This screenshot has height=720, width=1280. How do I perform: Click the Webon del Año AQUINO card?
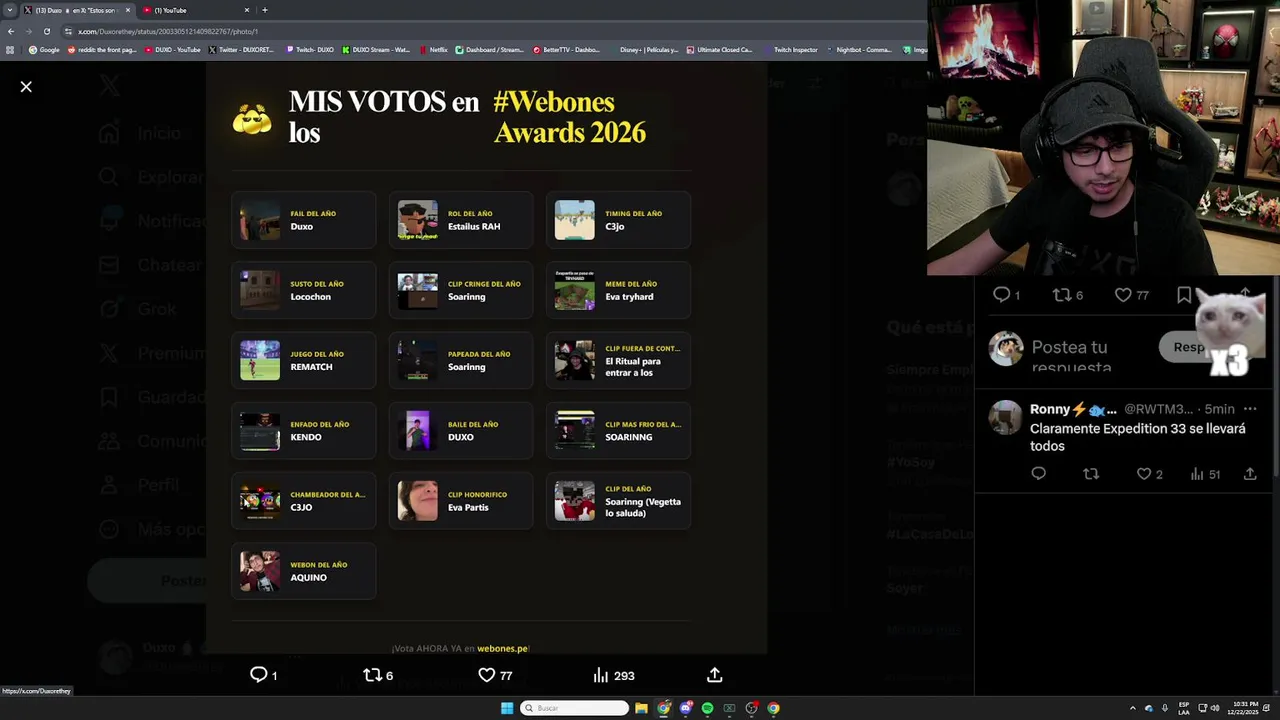tap(303, 571)
